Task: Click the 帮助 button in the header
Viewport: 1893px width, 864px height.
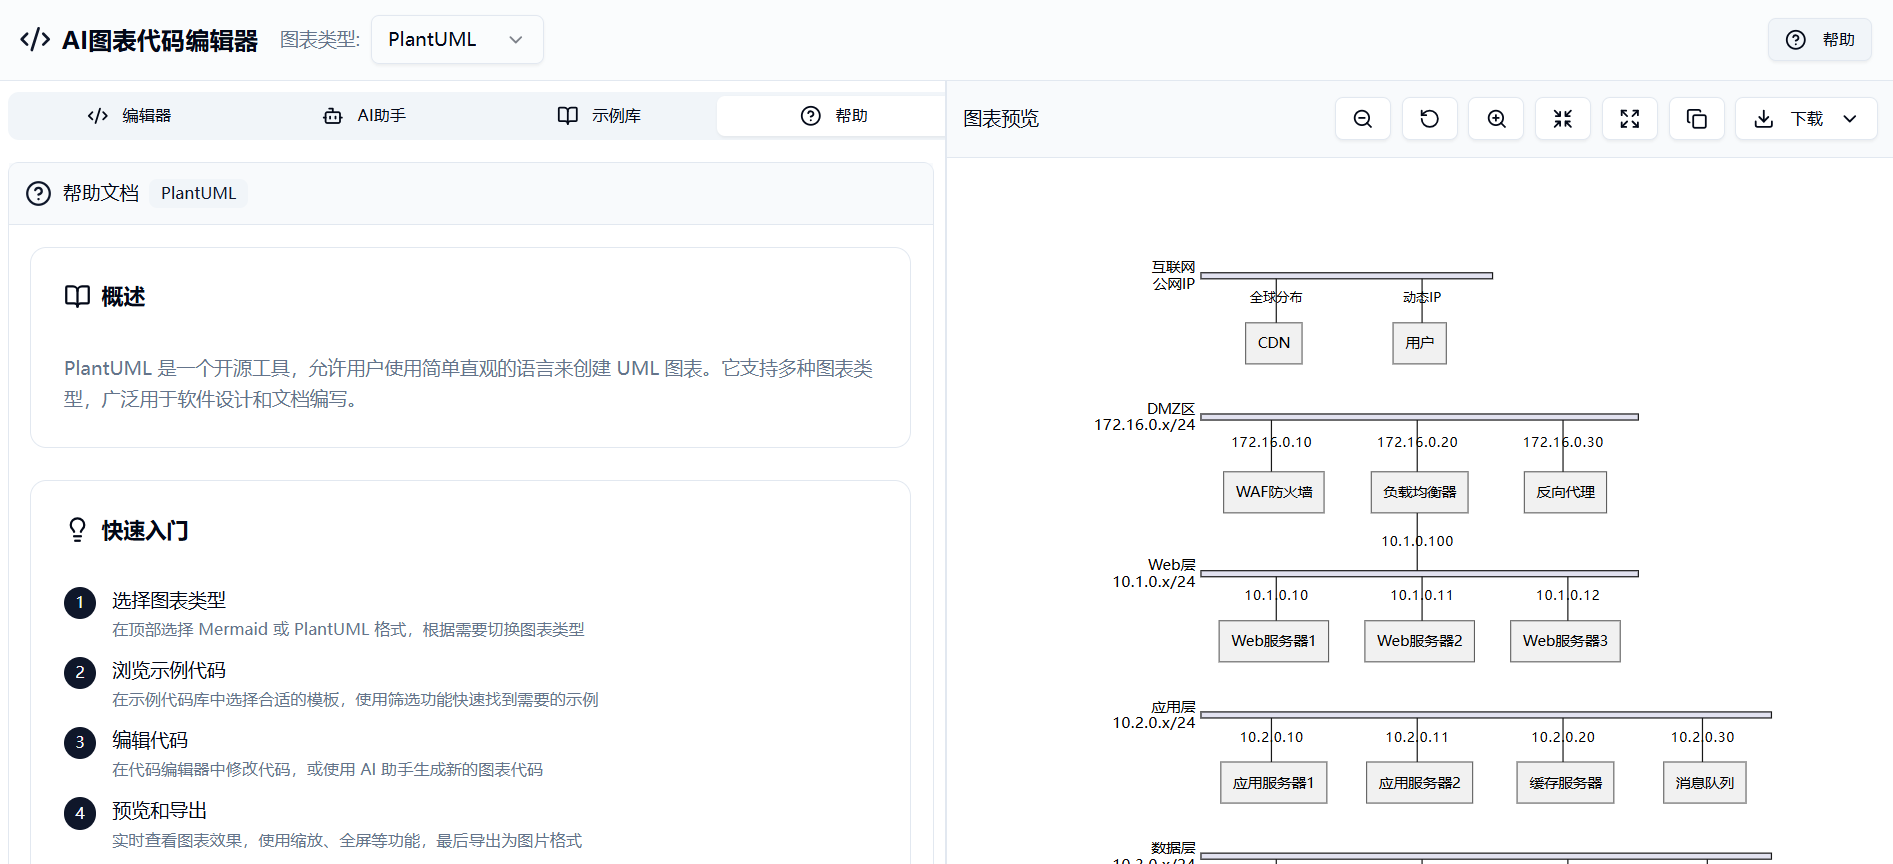Action: (1820, 40)
